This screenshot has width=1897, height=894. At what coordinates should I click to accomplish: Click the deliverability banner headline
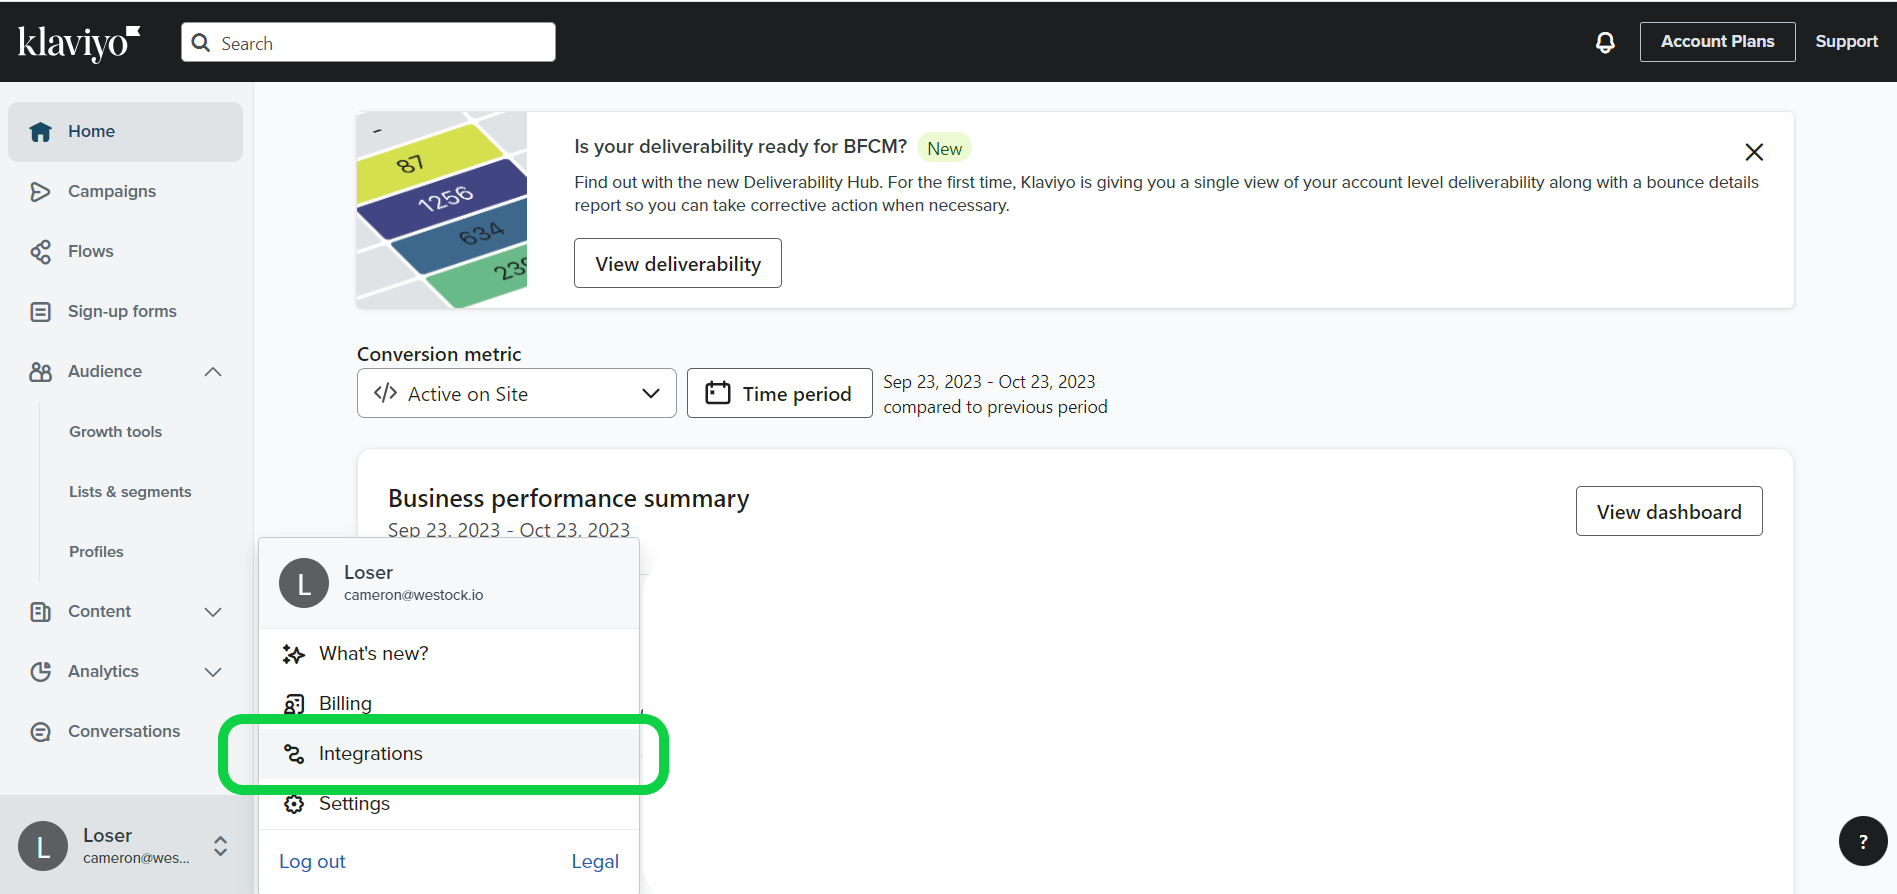740,146
